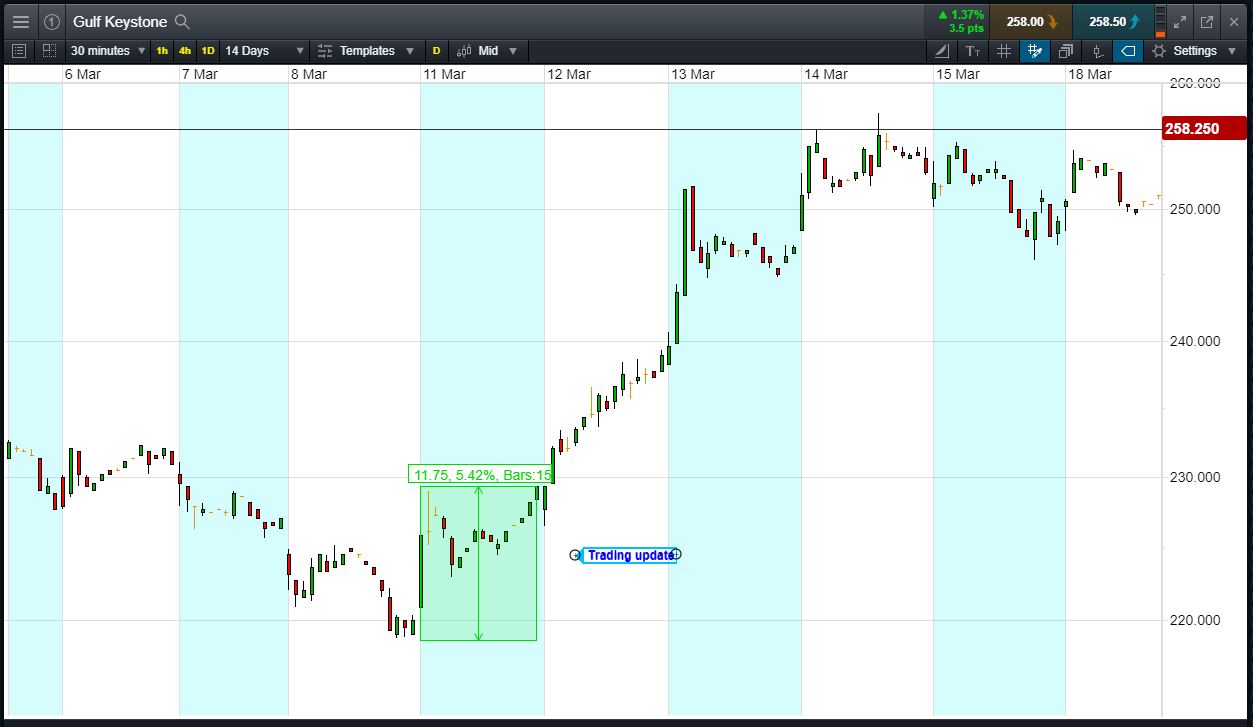Click the 258.50 buy price button
The width and height of the screenshot is (1253, 727).
[x=1113, y=21]
